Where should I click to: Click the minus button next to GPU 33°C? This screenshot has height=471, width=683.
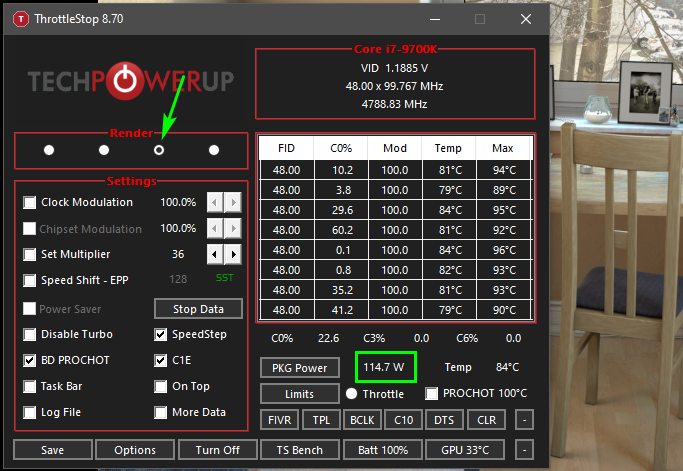coord(524,450)
